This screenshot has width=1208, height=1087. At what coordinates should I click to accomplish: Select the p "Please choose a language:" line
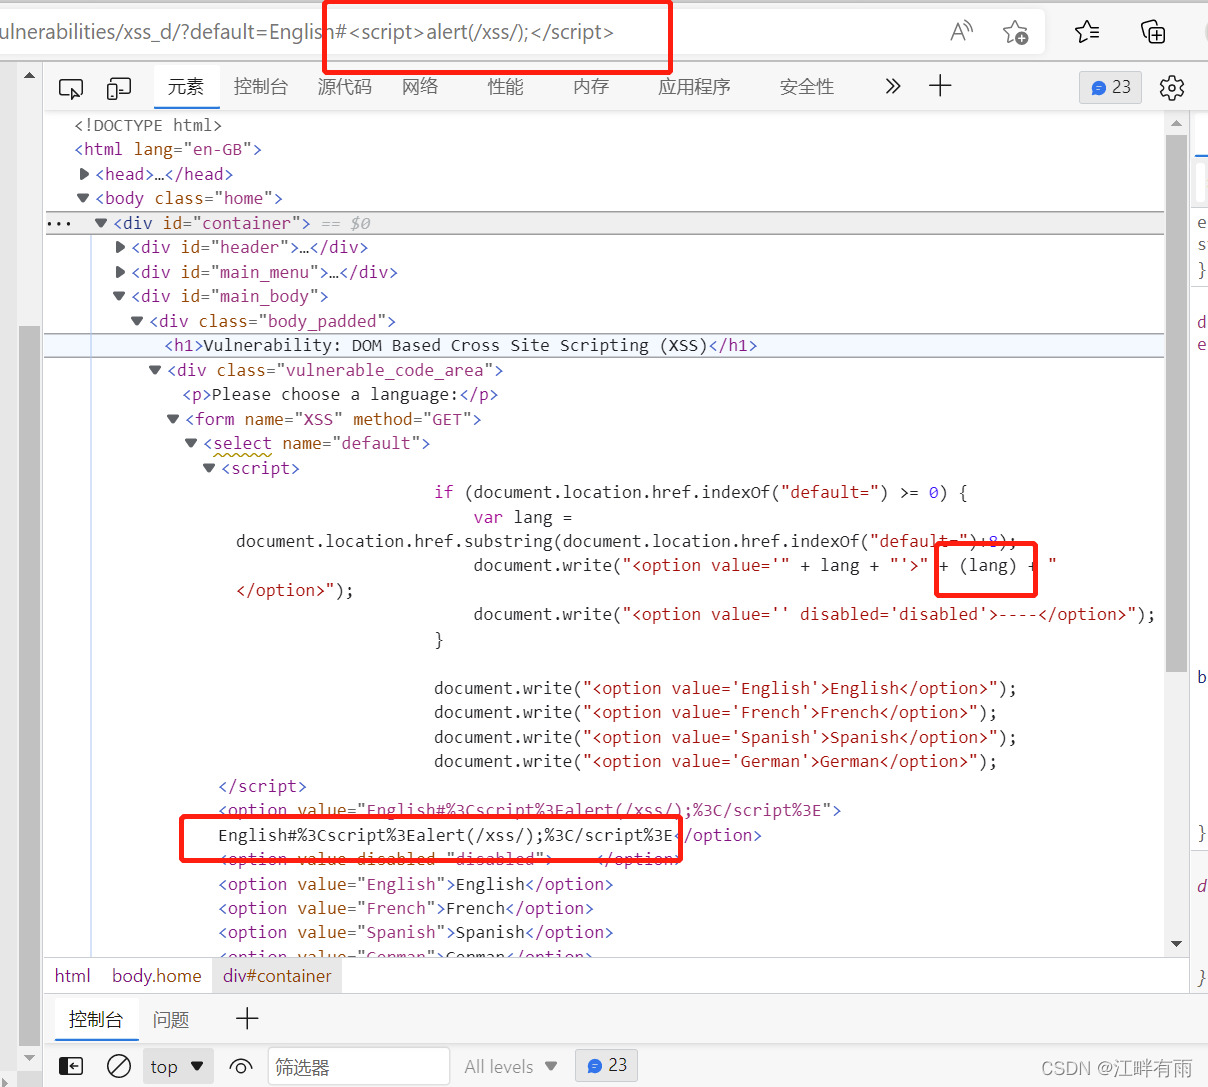(x=340, y=395)
